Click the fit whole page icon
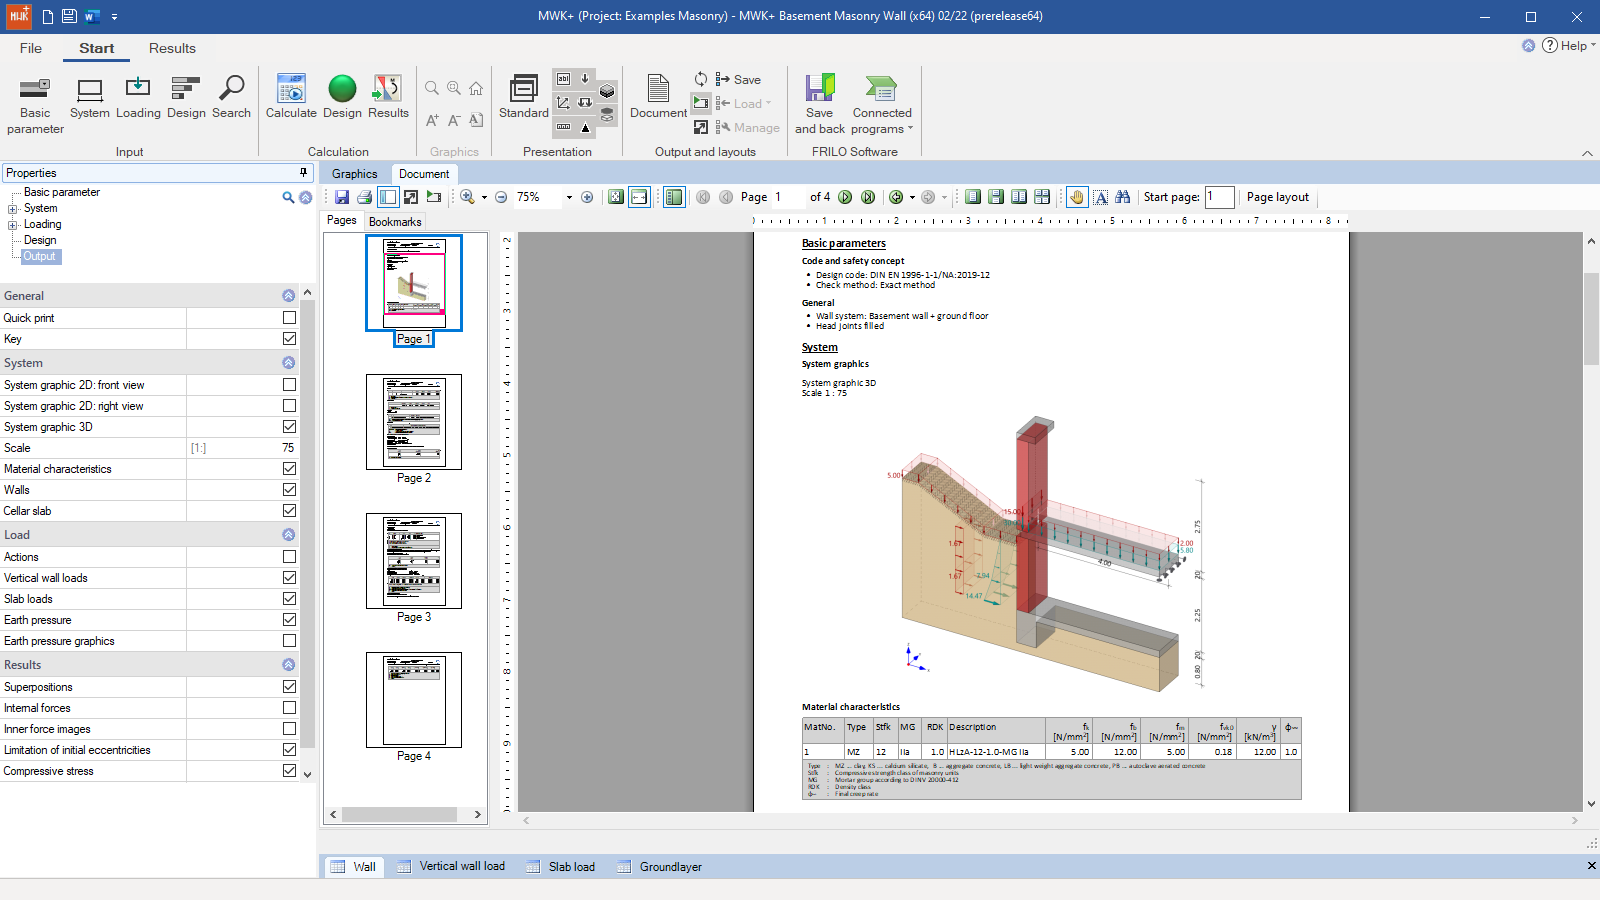Image resolution: width=1600 pixels, height=900 pixels. [616, 197]
